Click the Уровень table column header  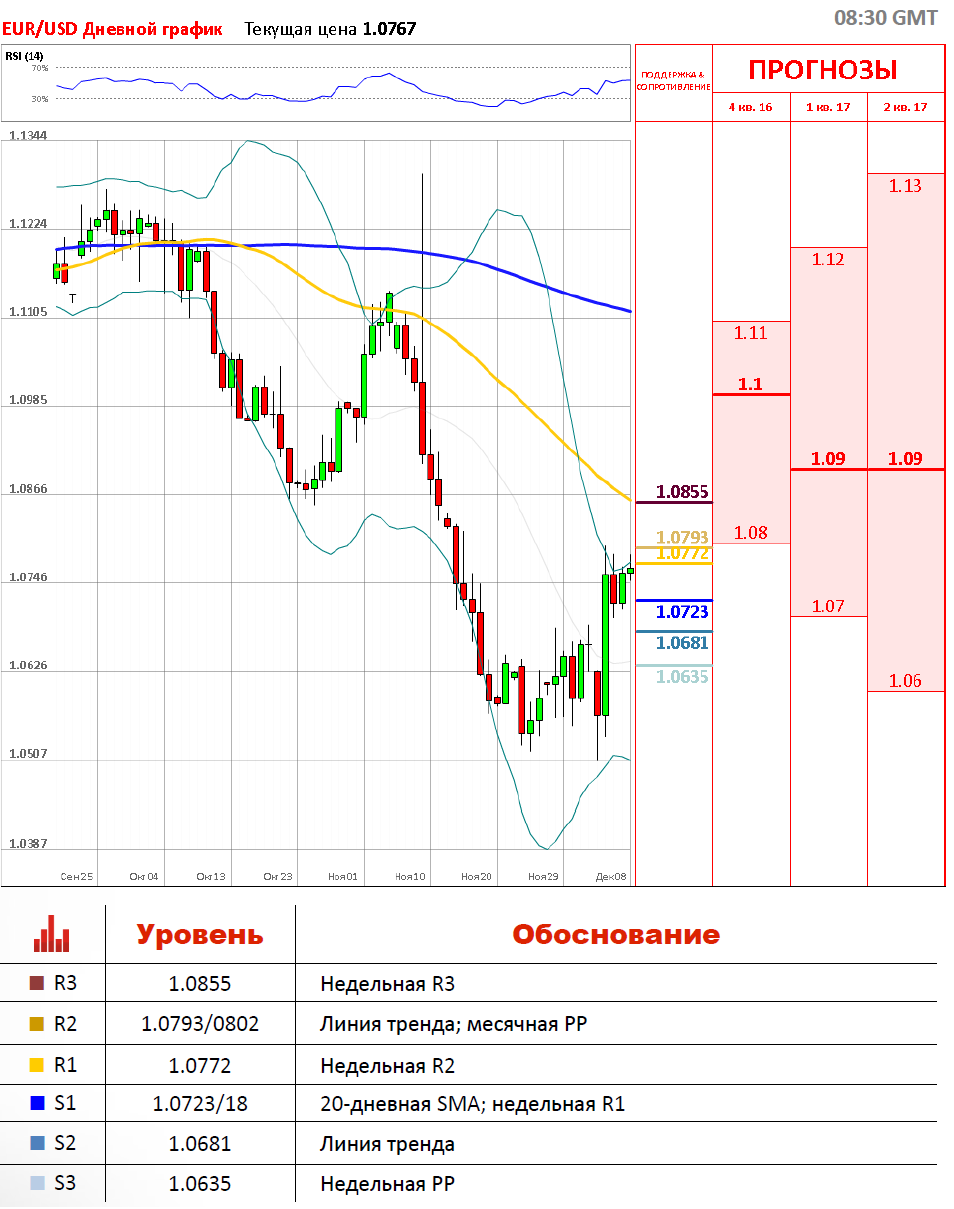pos(200,934)
